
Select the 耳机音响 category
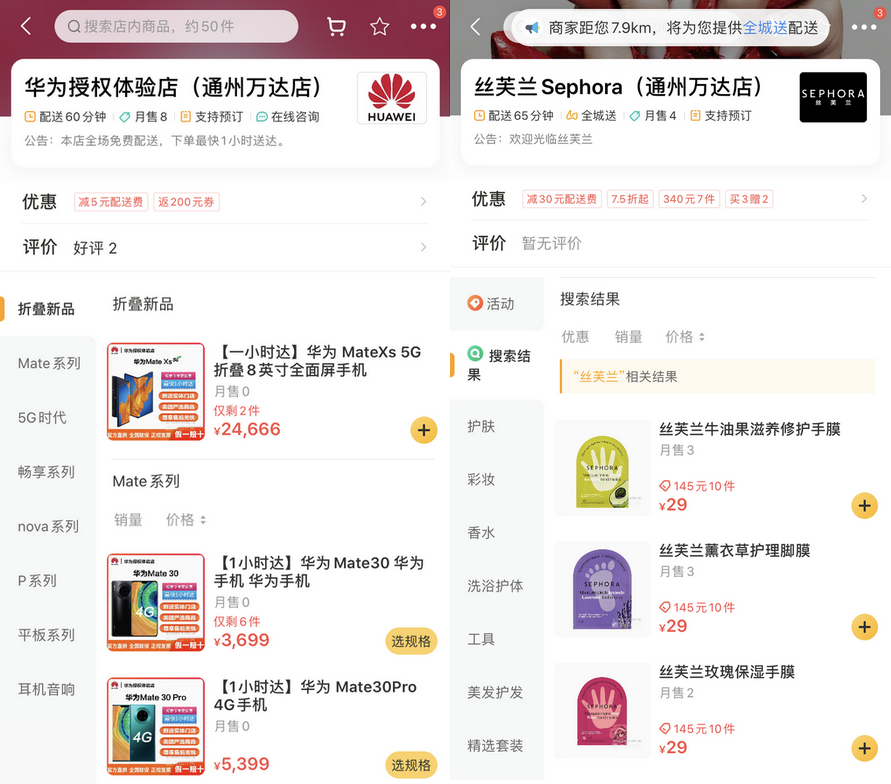pos(47,690)
